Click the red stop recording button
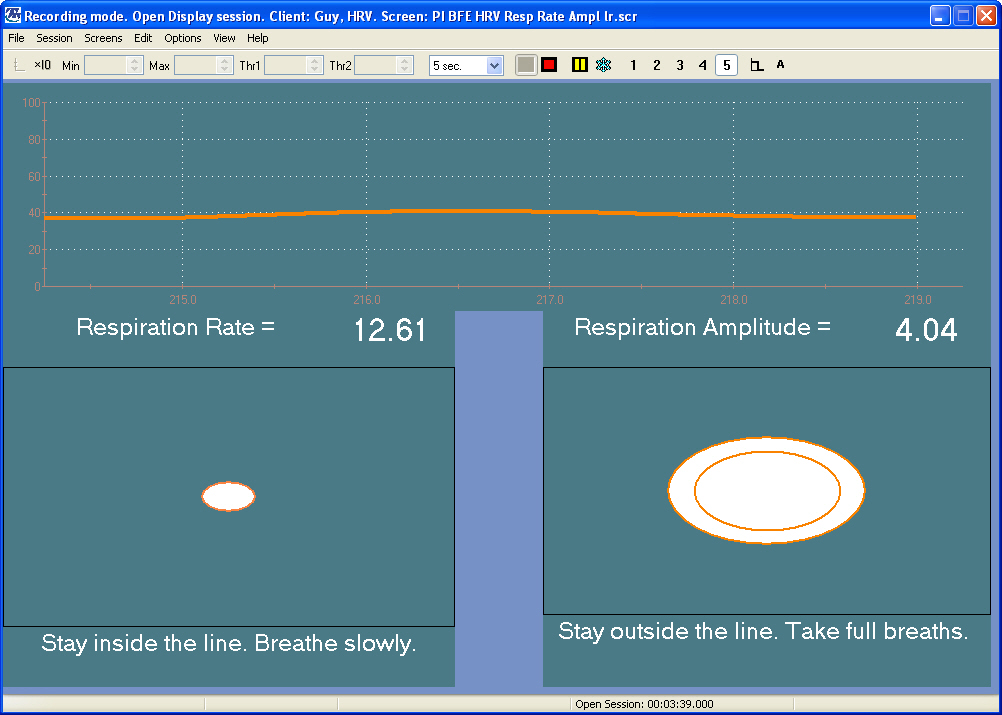This screenshot has height=715, width=1002. (x=549, y=65)
